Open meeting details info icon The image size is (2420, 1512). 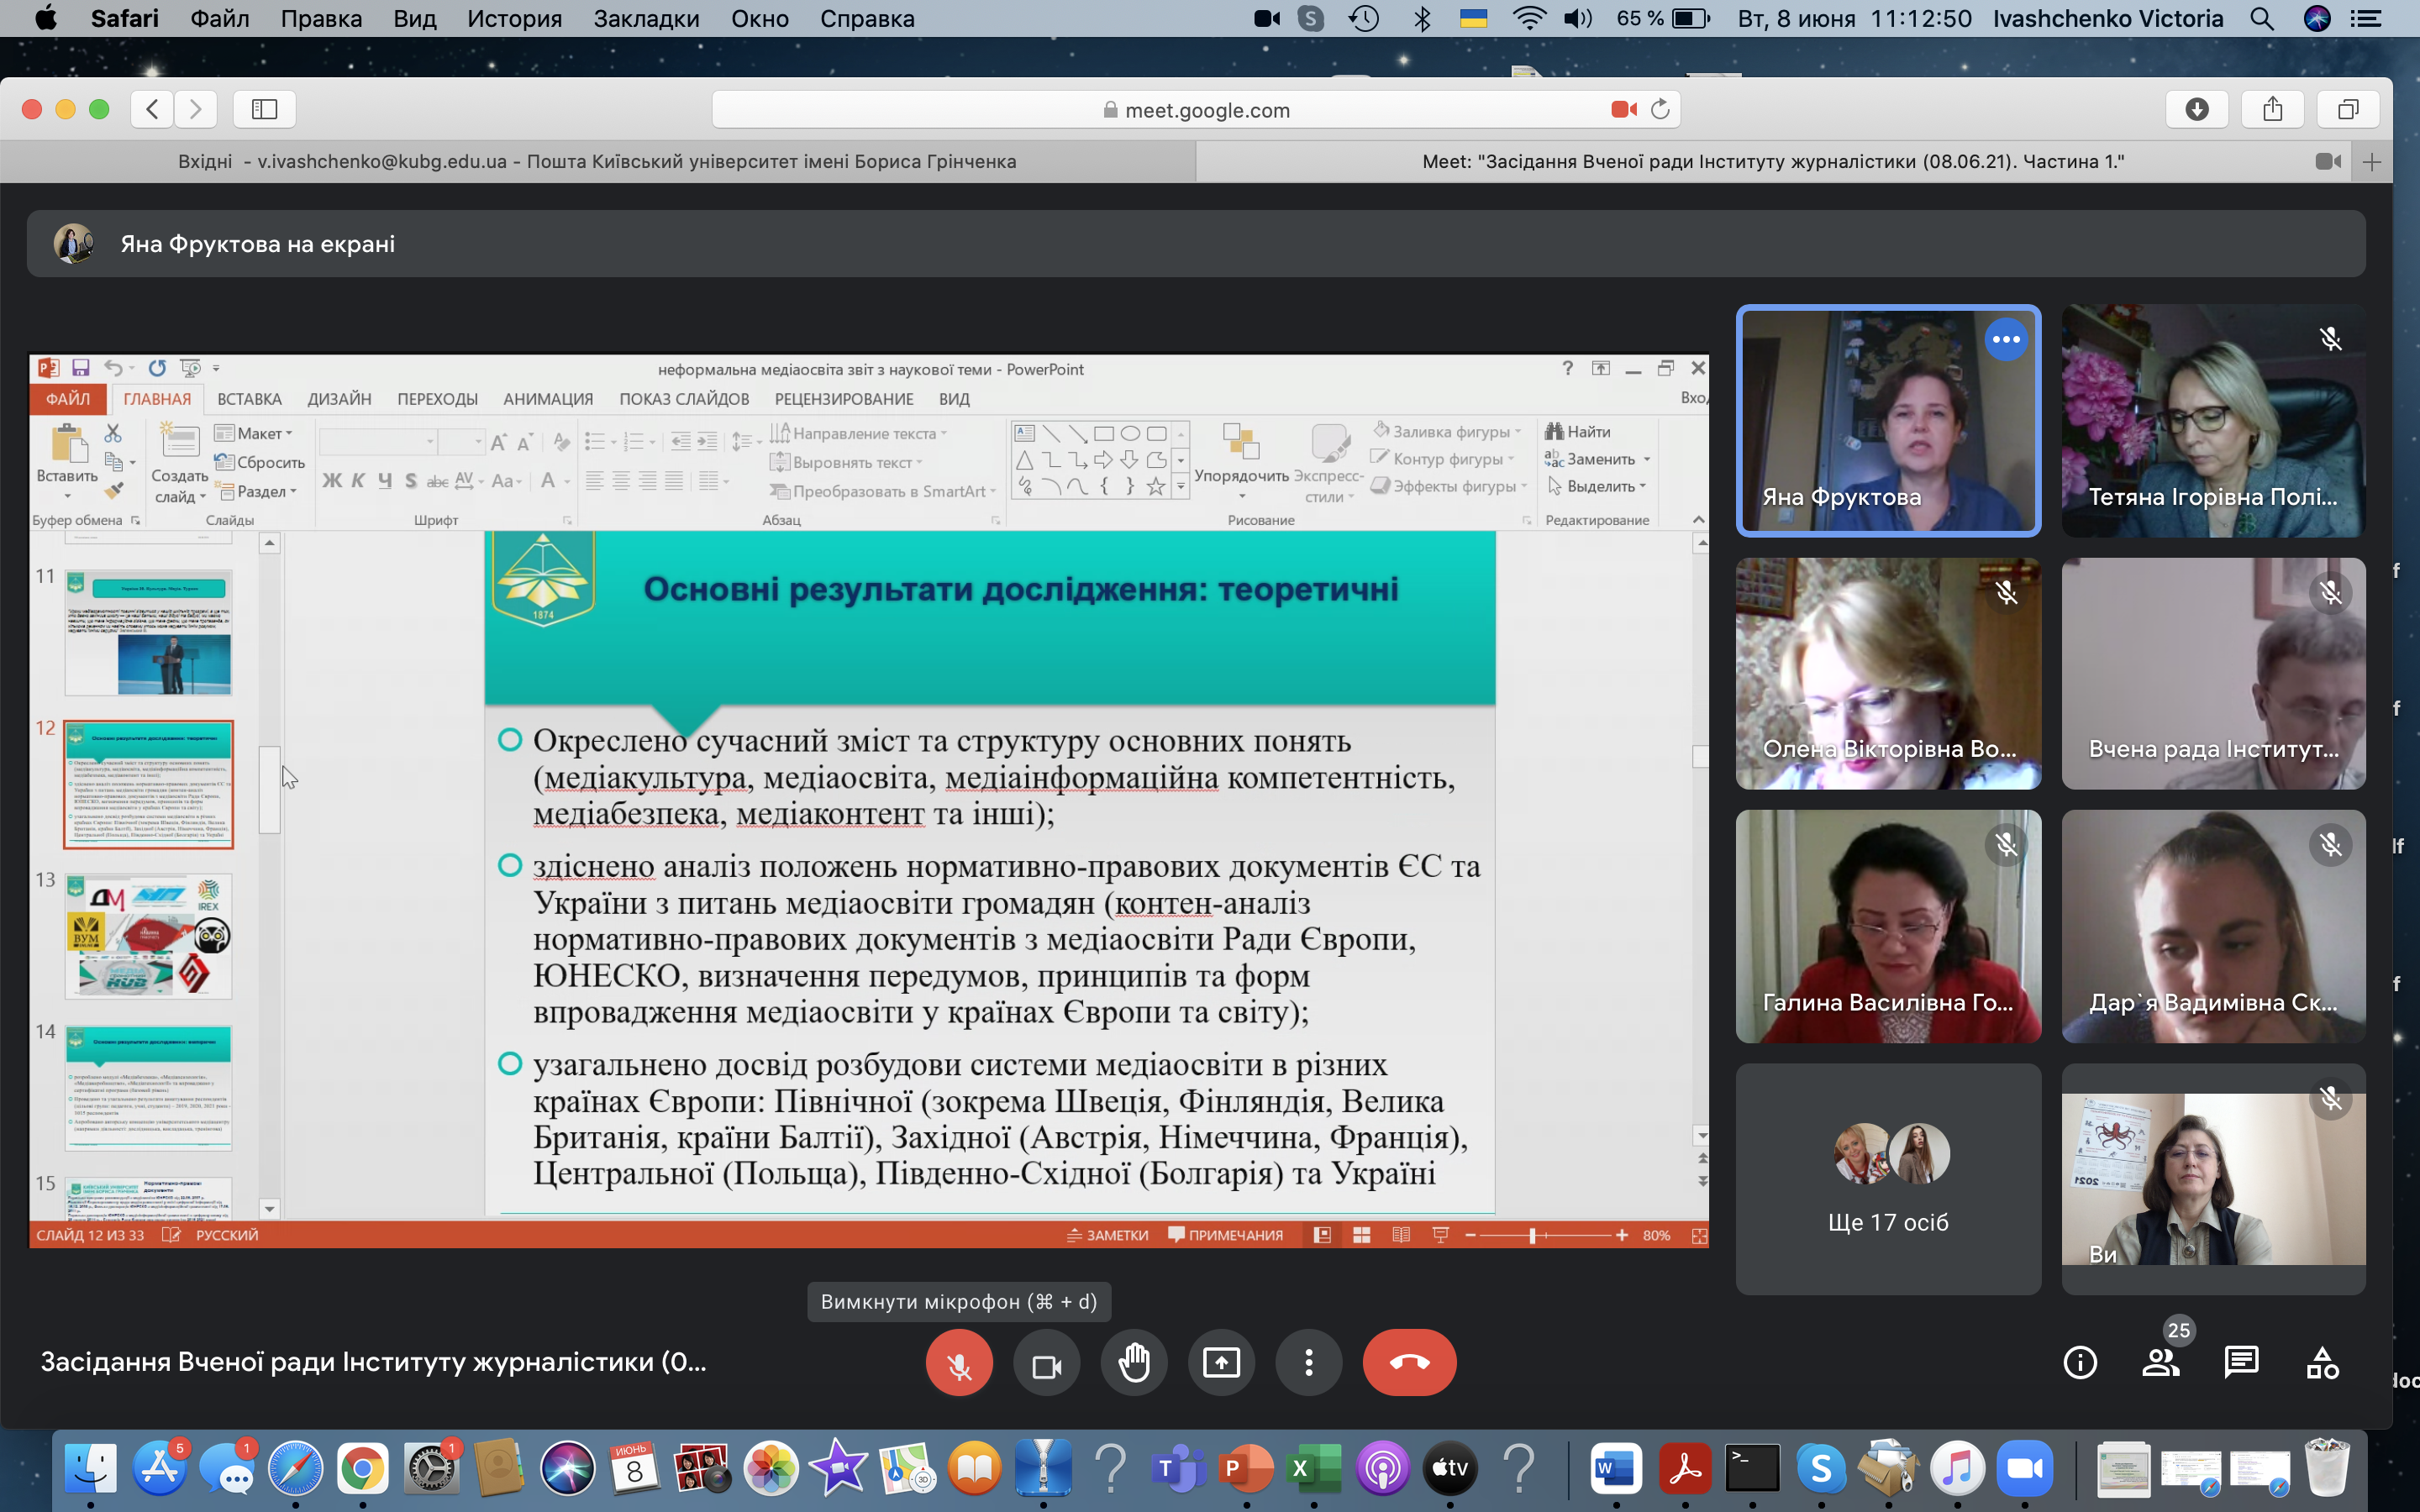tap(2080, 1363)
